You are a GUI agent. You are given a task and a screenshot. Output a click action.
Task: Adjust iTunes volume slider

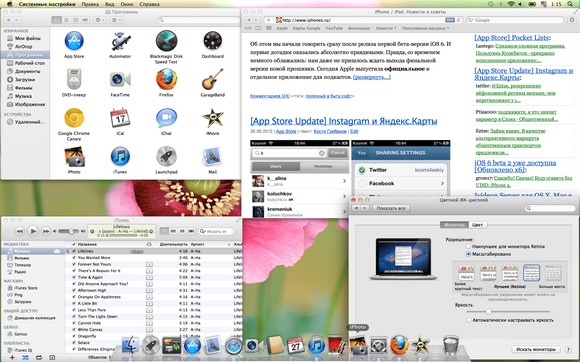pos(68,231)
